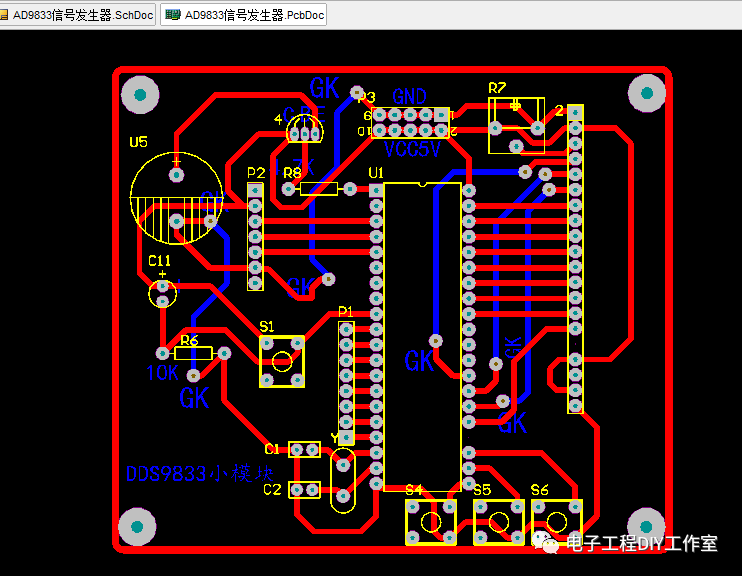Select the C11 capacitor label

tap(159, 261)
